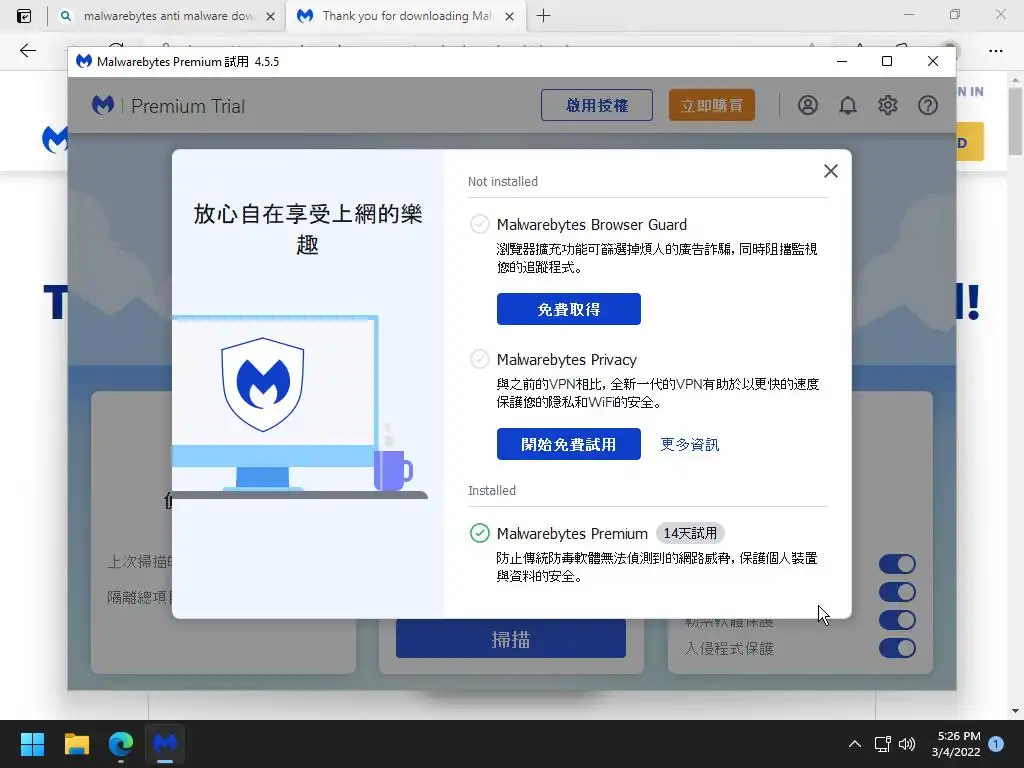
Task: Open the Edge tab actions menu icon
Action: click(x=24, y=16)
